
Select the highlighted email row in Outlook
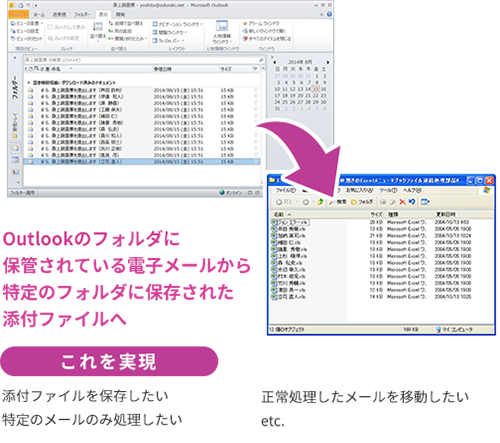click(142, 162)
